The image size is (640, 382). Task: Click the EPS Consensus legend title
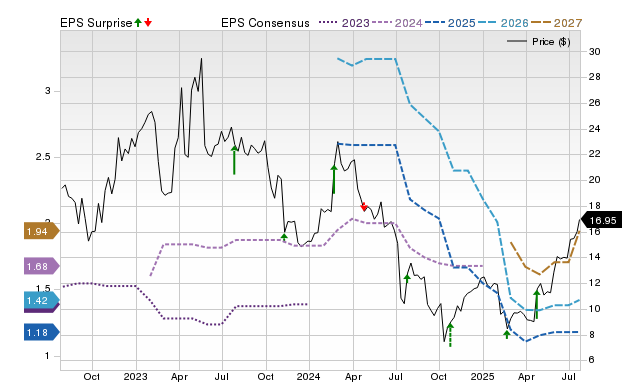tap(265, 23)
